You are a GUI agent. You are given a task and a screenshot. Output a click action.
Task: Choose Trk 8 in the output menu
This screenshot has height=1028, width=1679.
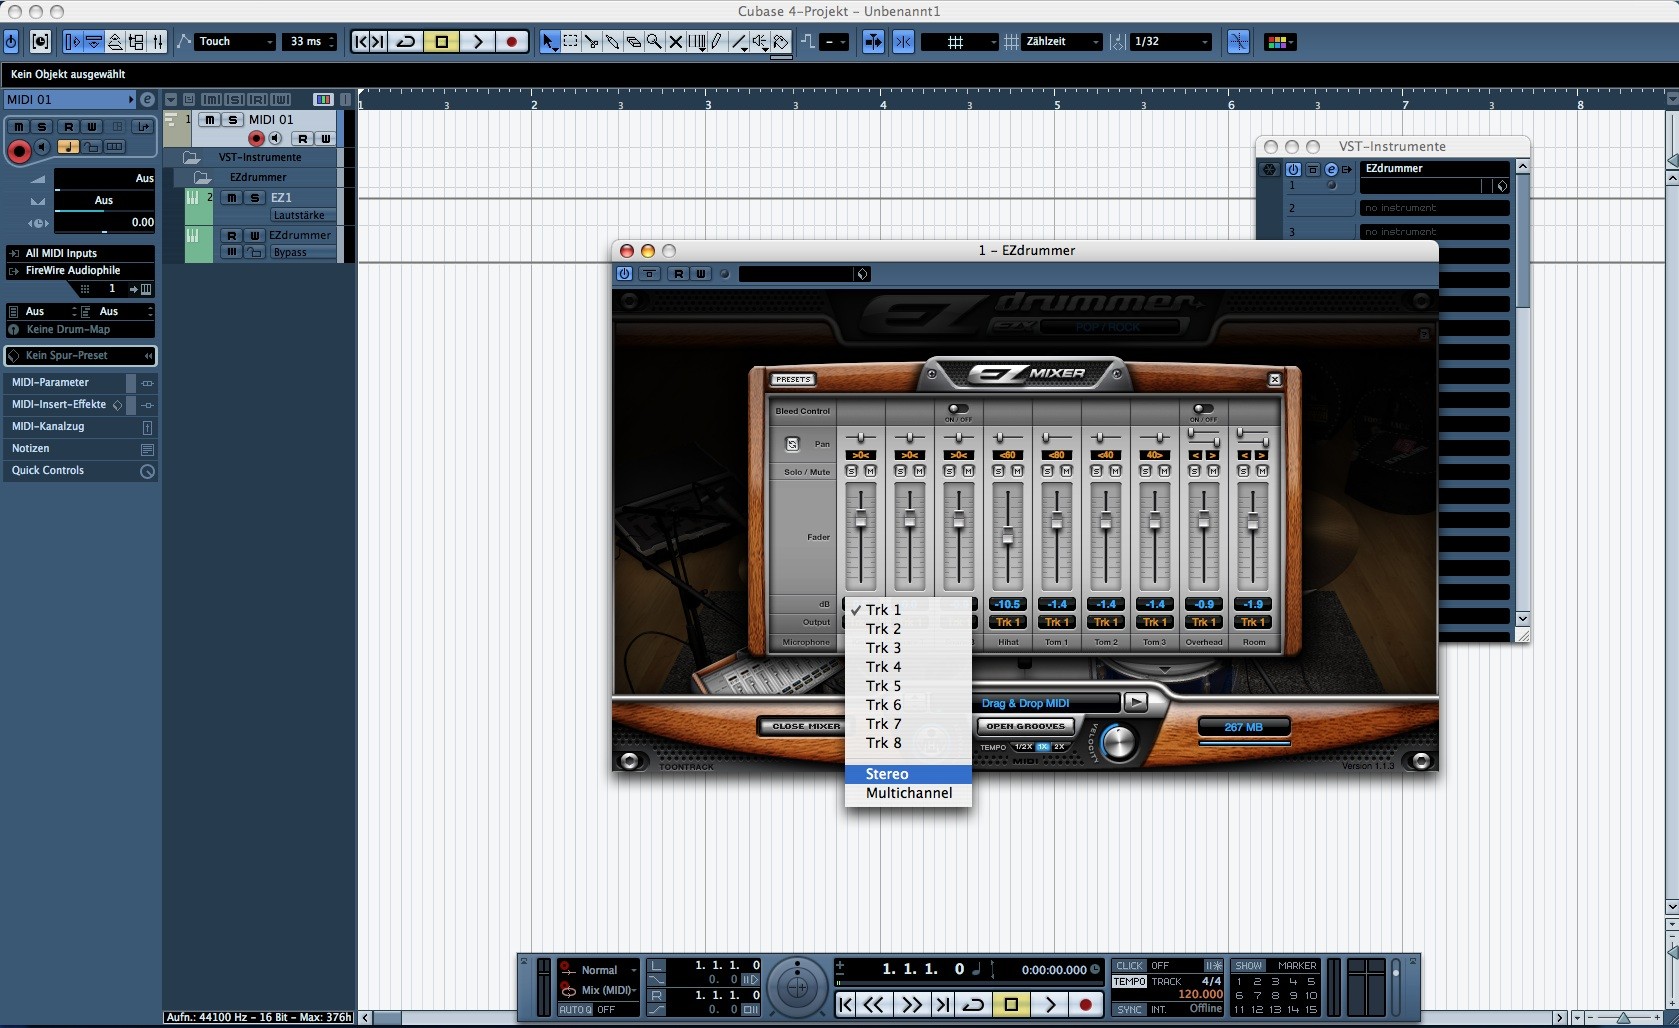click(x=908, y=743)
